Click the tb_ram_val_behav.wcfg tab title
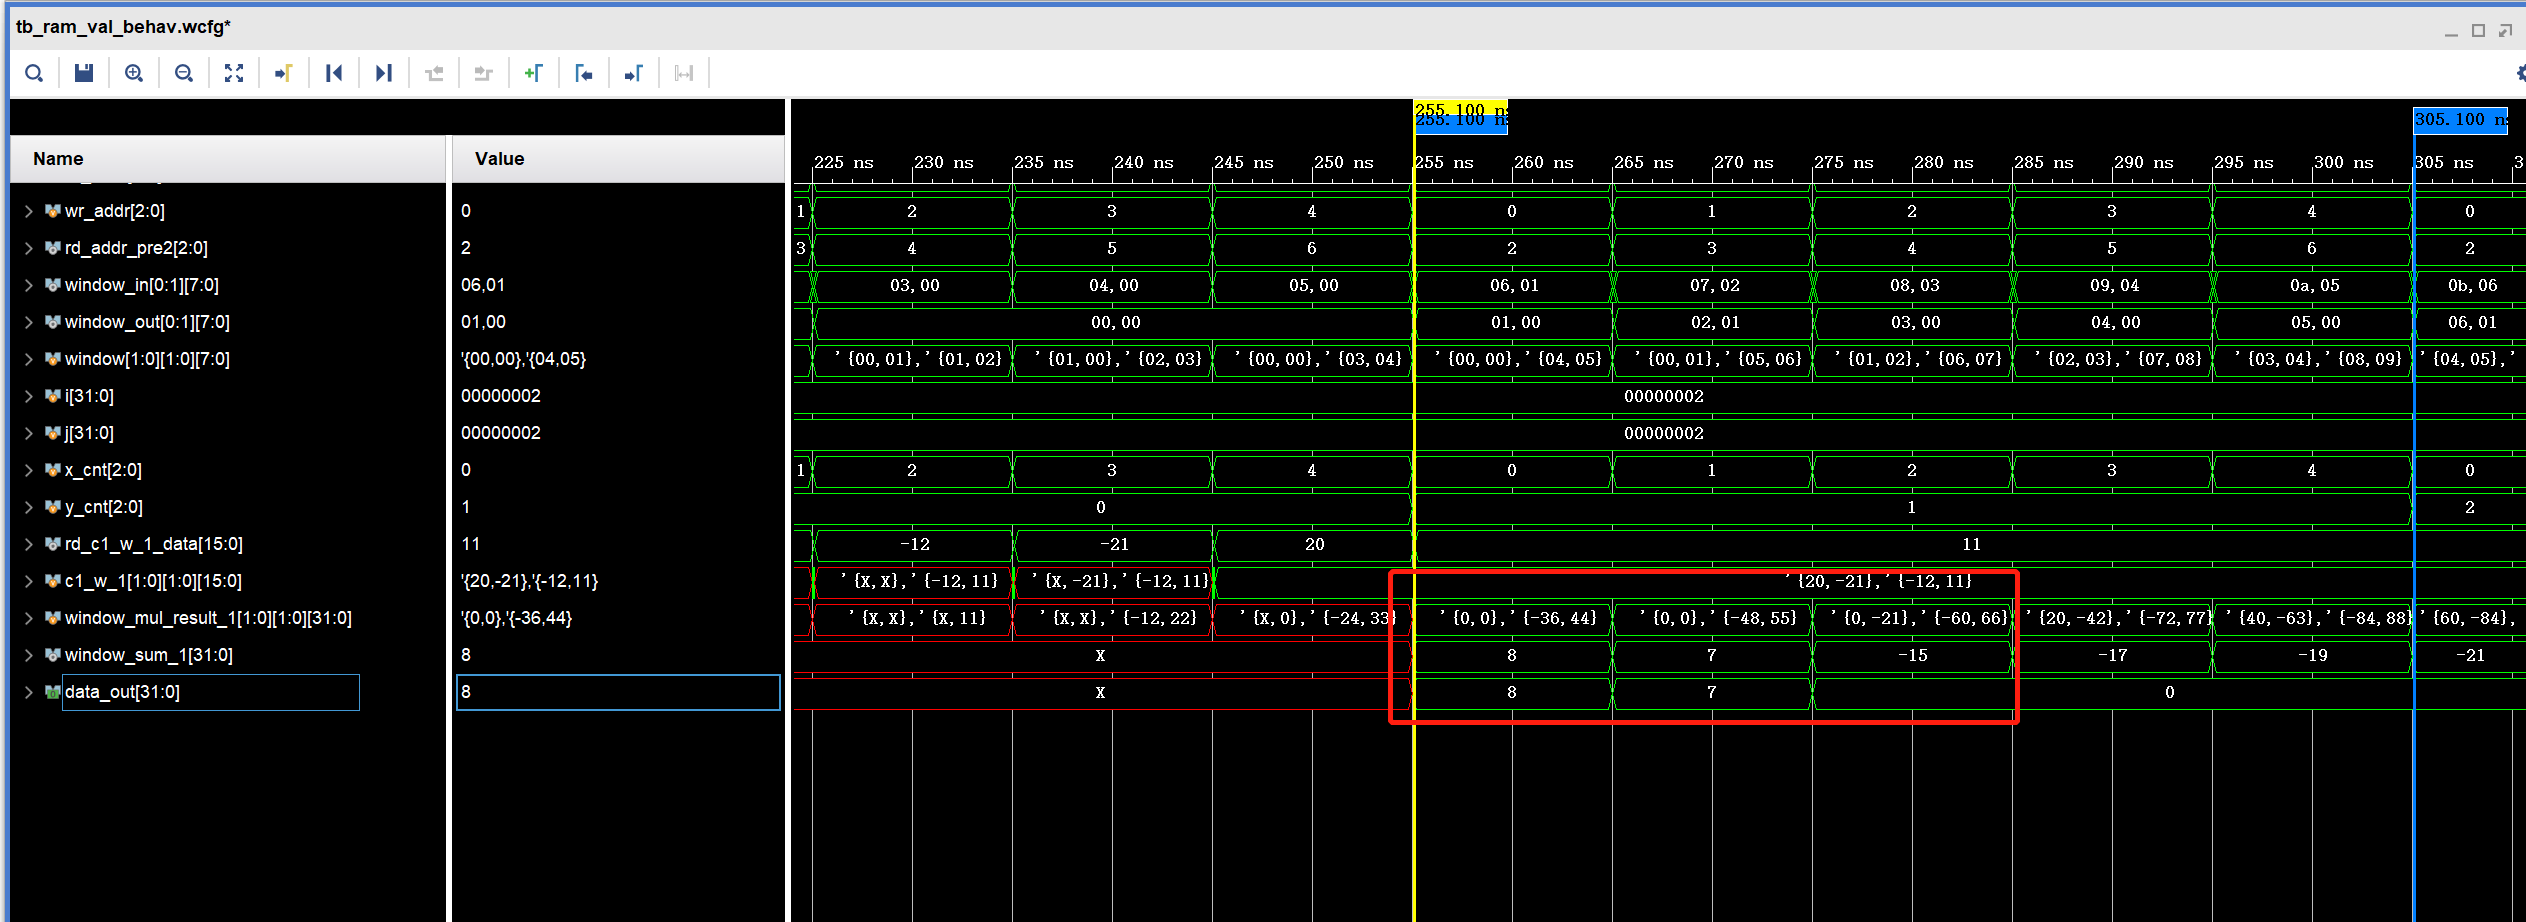 (123, 27)
